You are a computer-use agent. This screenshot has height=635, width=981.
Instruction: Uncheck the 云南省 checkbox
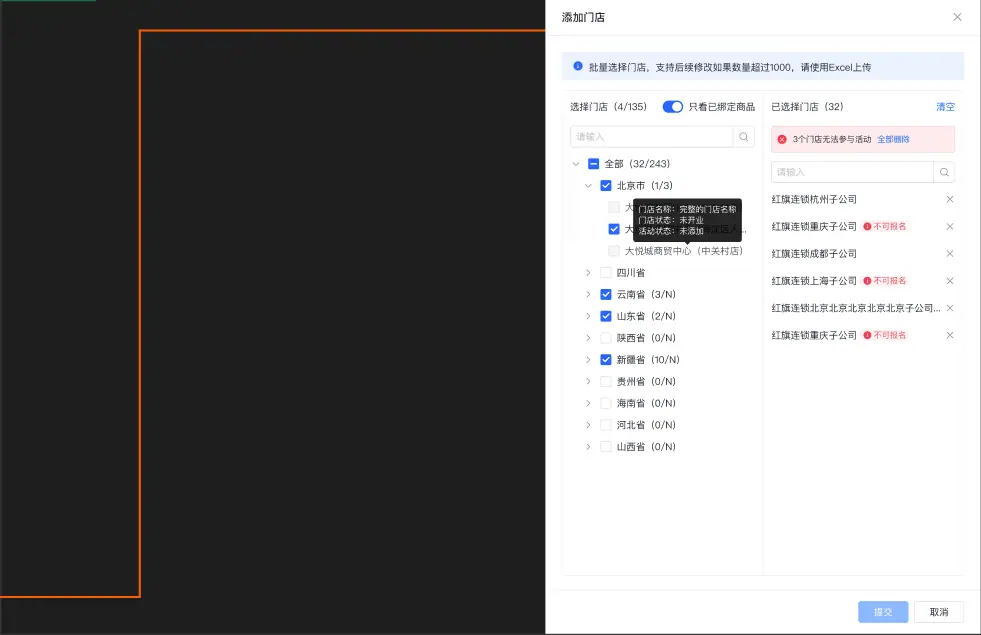606,295
